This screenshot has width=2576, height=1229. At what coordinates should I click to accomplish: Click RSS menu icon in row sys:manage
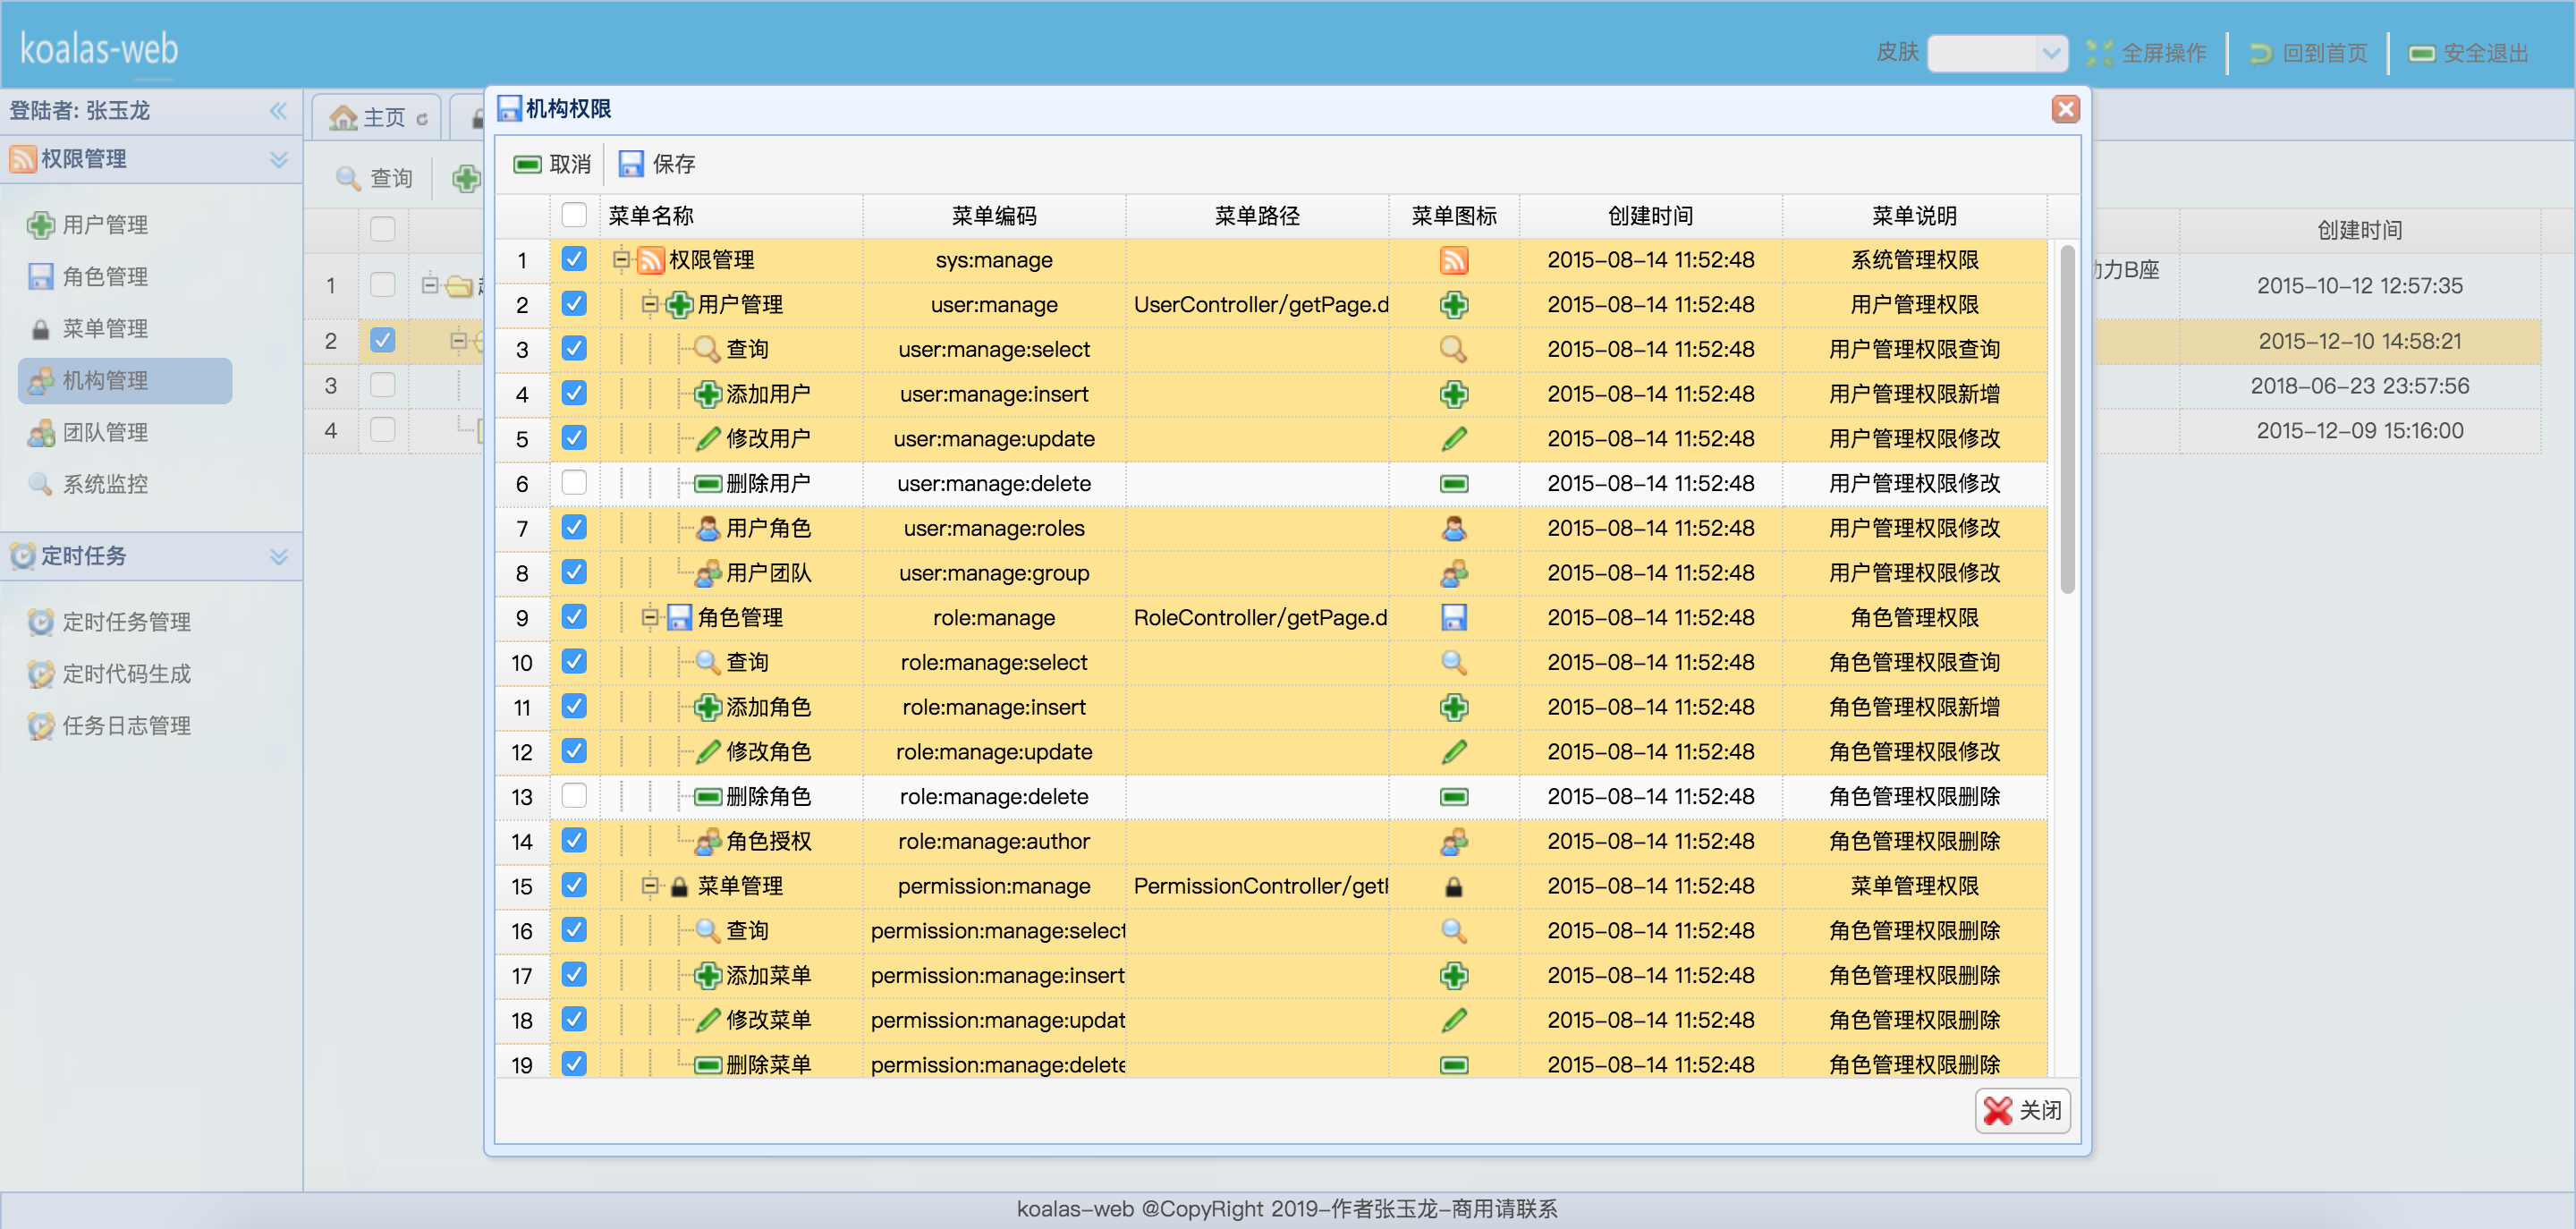1454,260
